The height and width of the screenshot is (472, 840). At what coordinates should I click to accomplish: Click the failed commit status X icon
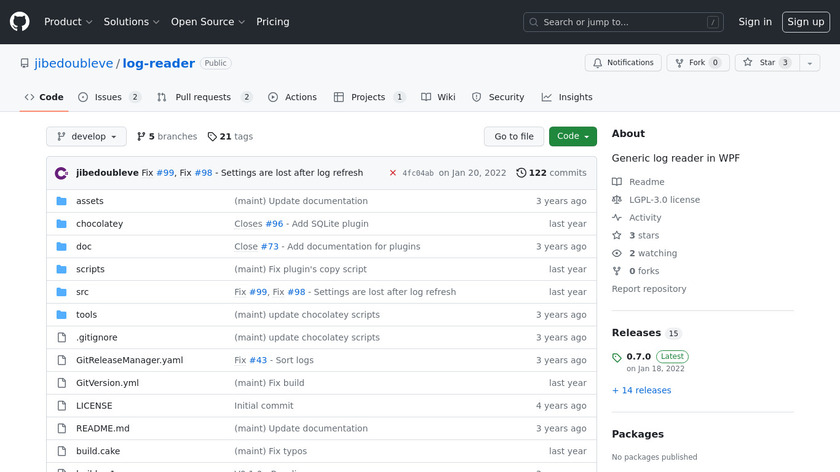point(393,173)
